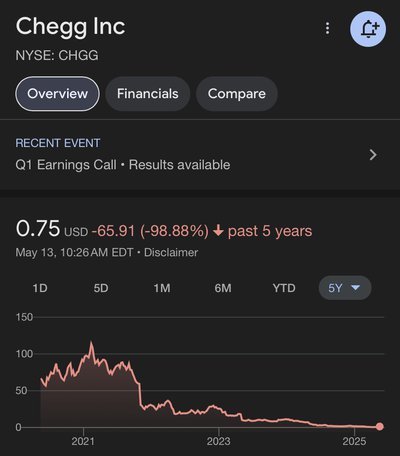Select the Overview tab
The width and height of the screenshot is (400, 456).
pos(57,94)
